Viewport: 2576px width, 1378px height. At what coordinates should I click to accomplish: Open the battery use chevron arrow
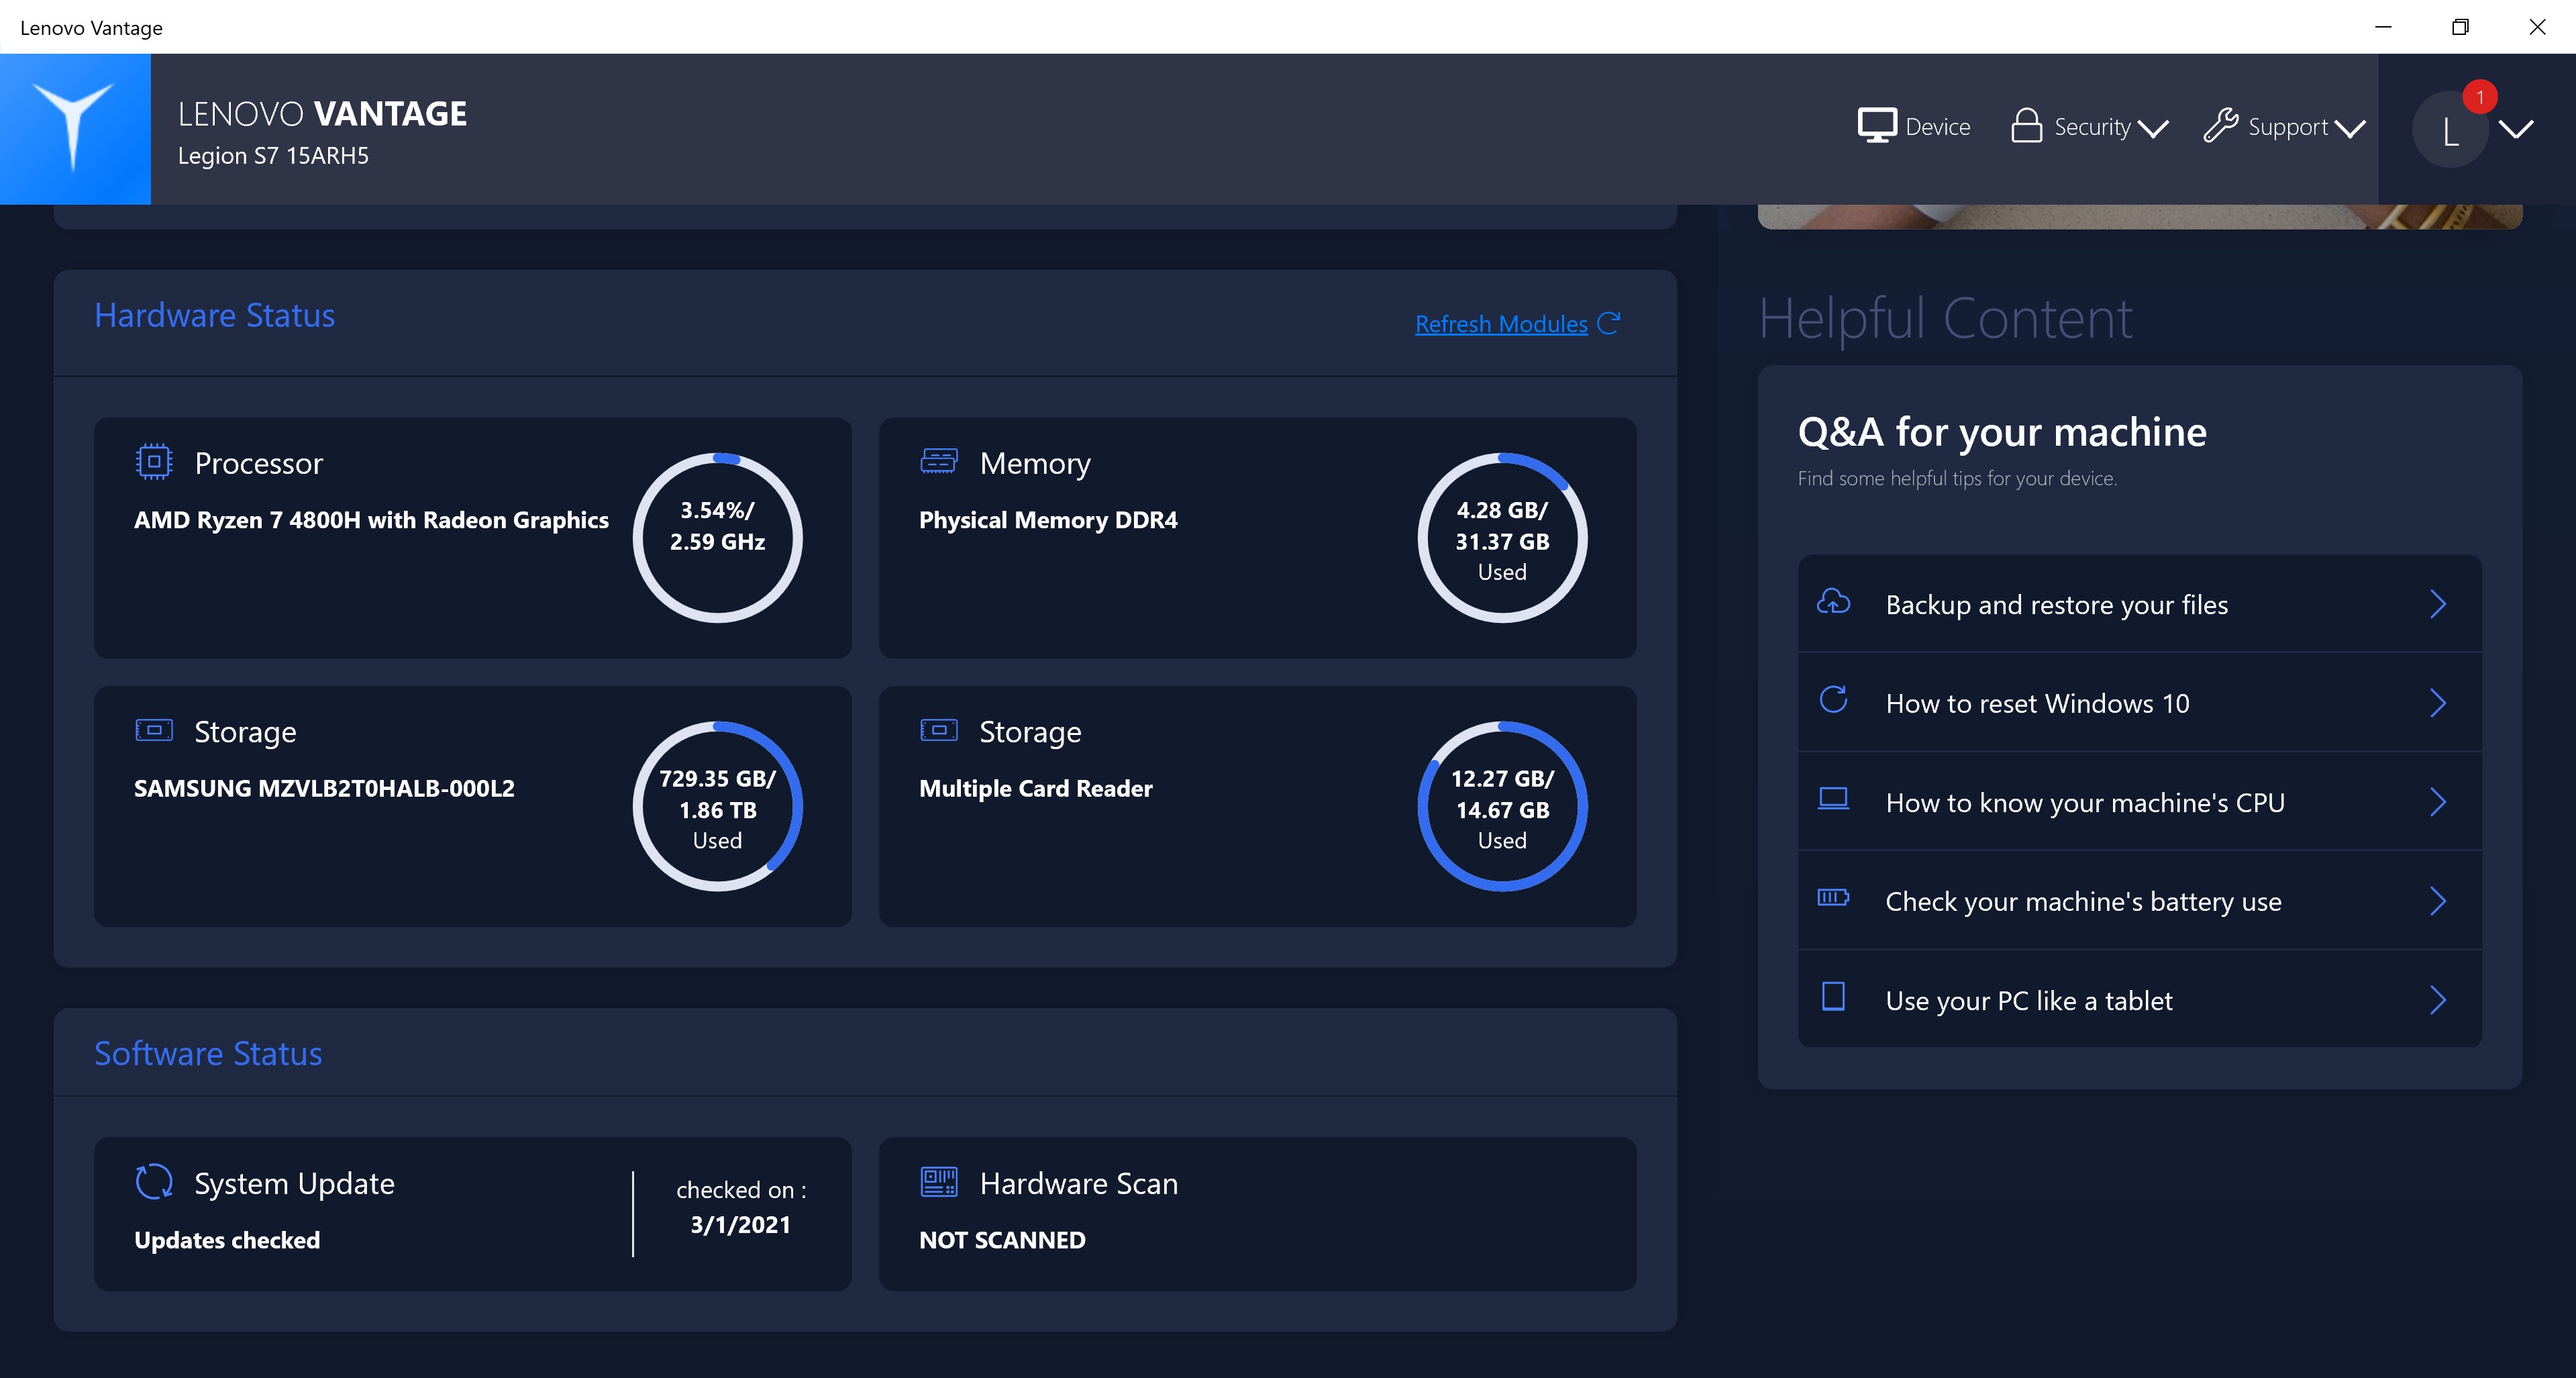[2438, 901]
